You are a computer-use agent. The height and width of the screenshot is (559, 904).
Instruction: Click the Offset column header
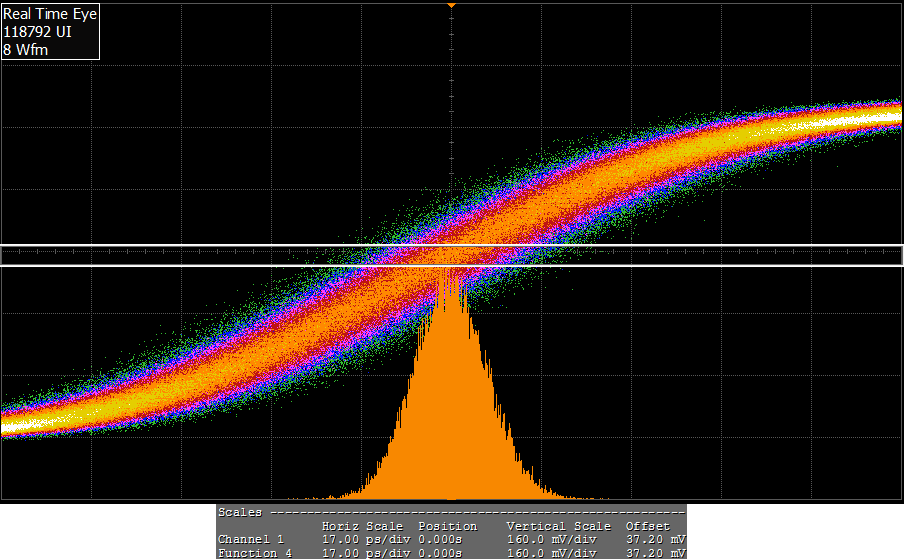click(x=647, y=526)
